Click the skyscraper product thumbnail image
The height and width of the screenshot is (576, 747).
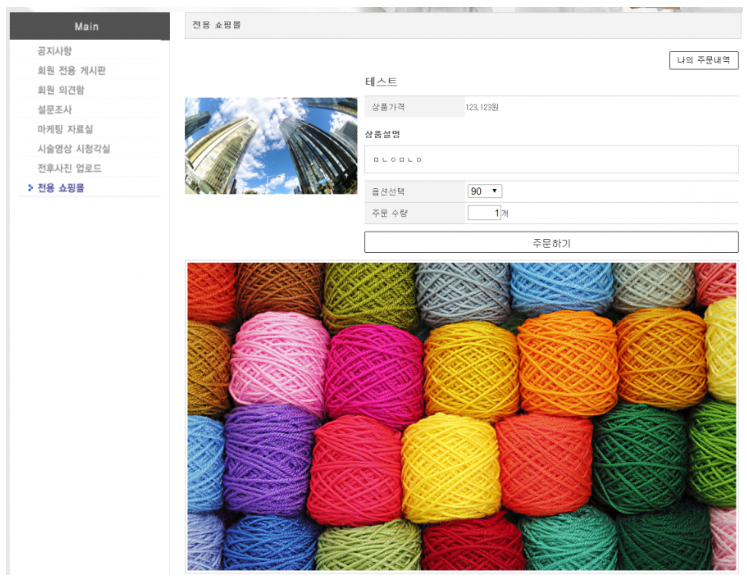click(271, 146)
